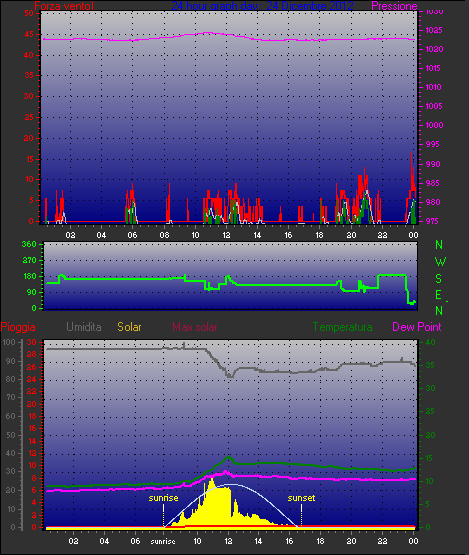Image resolution: width=469 pixels, height=555 pixels.
Task: Click the Forza vento axis title
Action: point(64,6)
